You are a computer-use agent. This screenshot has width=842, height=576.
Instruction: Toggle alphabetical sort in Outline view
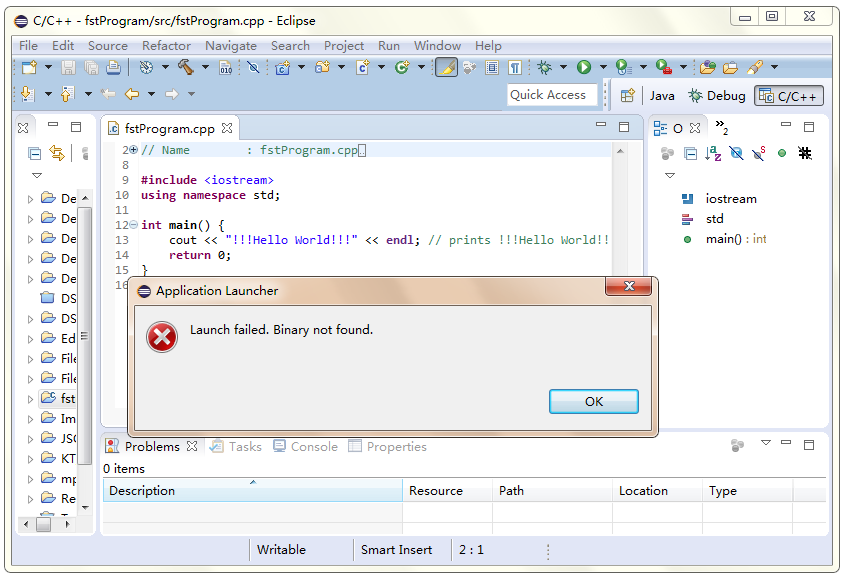[713, 154]
